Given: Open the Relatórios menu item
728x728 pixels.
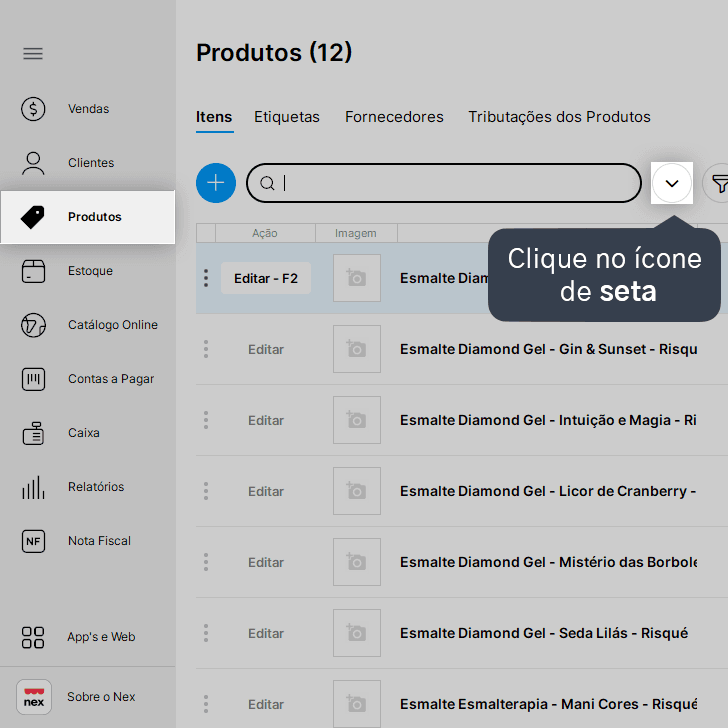Looking at the screenshot, I should (x=88, y=487).
